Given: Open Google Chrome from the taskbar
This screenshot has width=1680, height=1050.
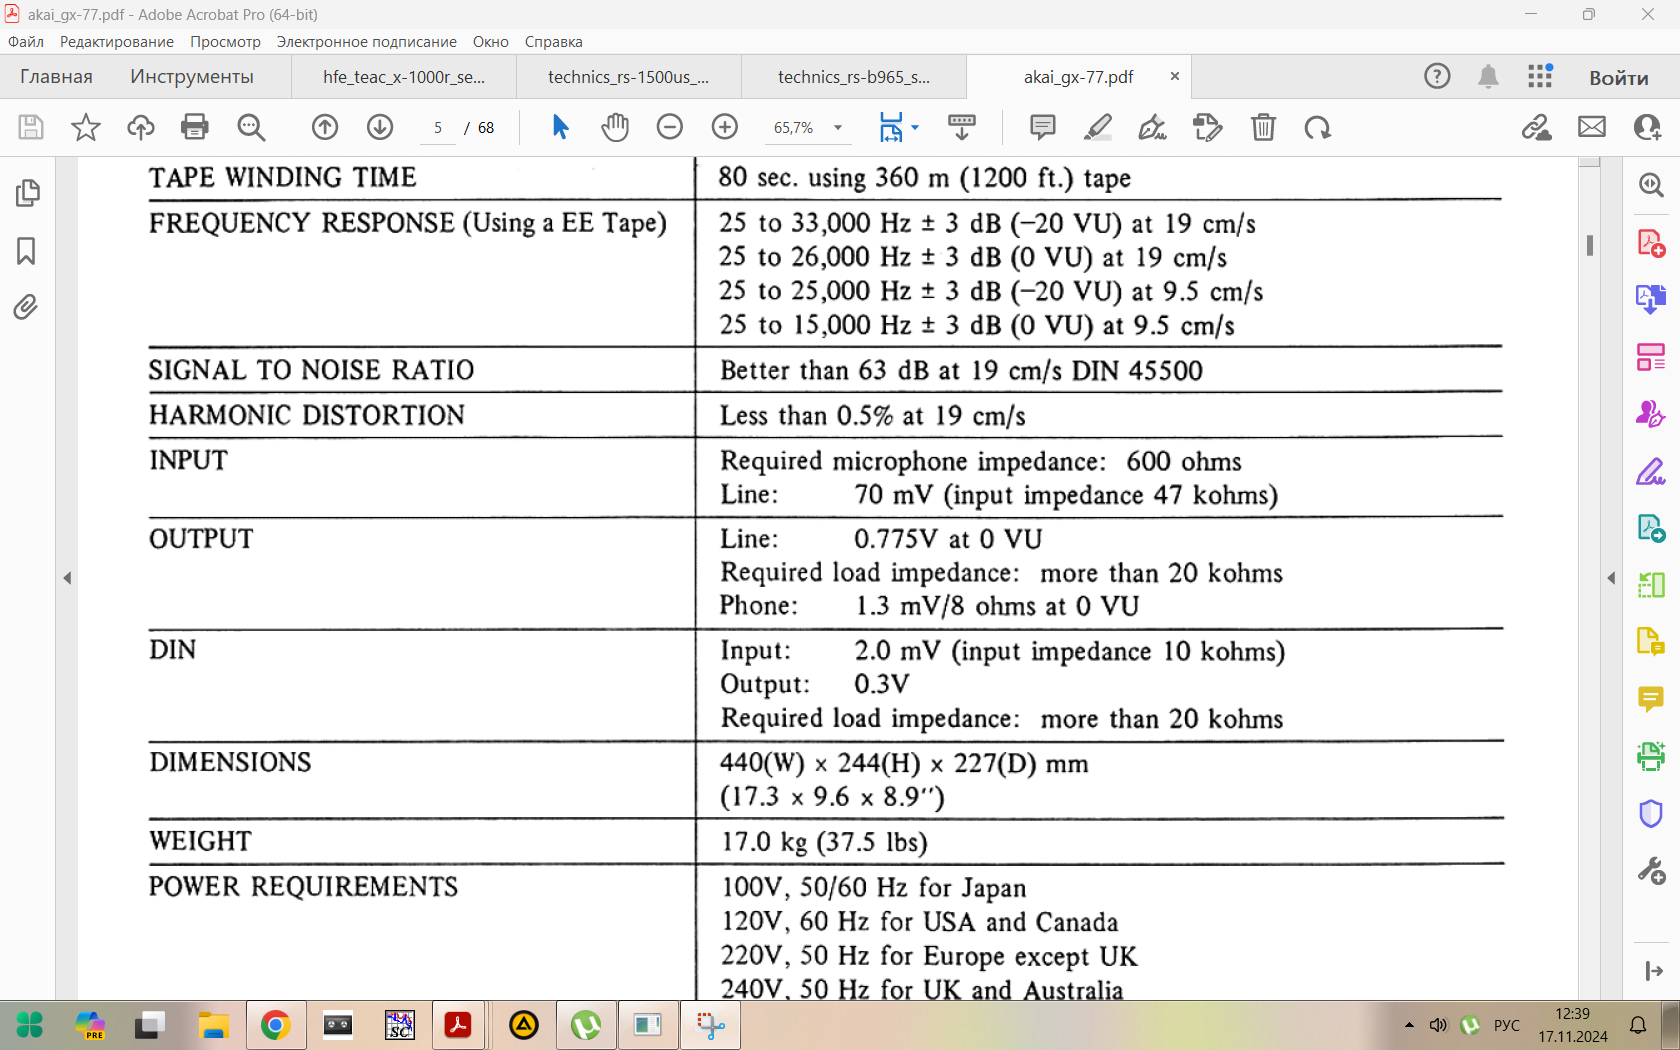Looking at the screenshot, I should click(x=275, y=1025).
